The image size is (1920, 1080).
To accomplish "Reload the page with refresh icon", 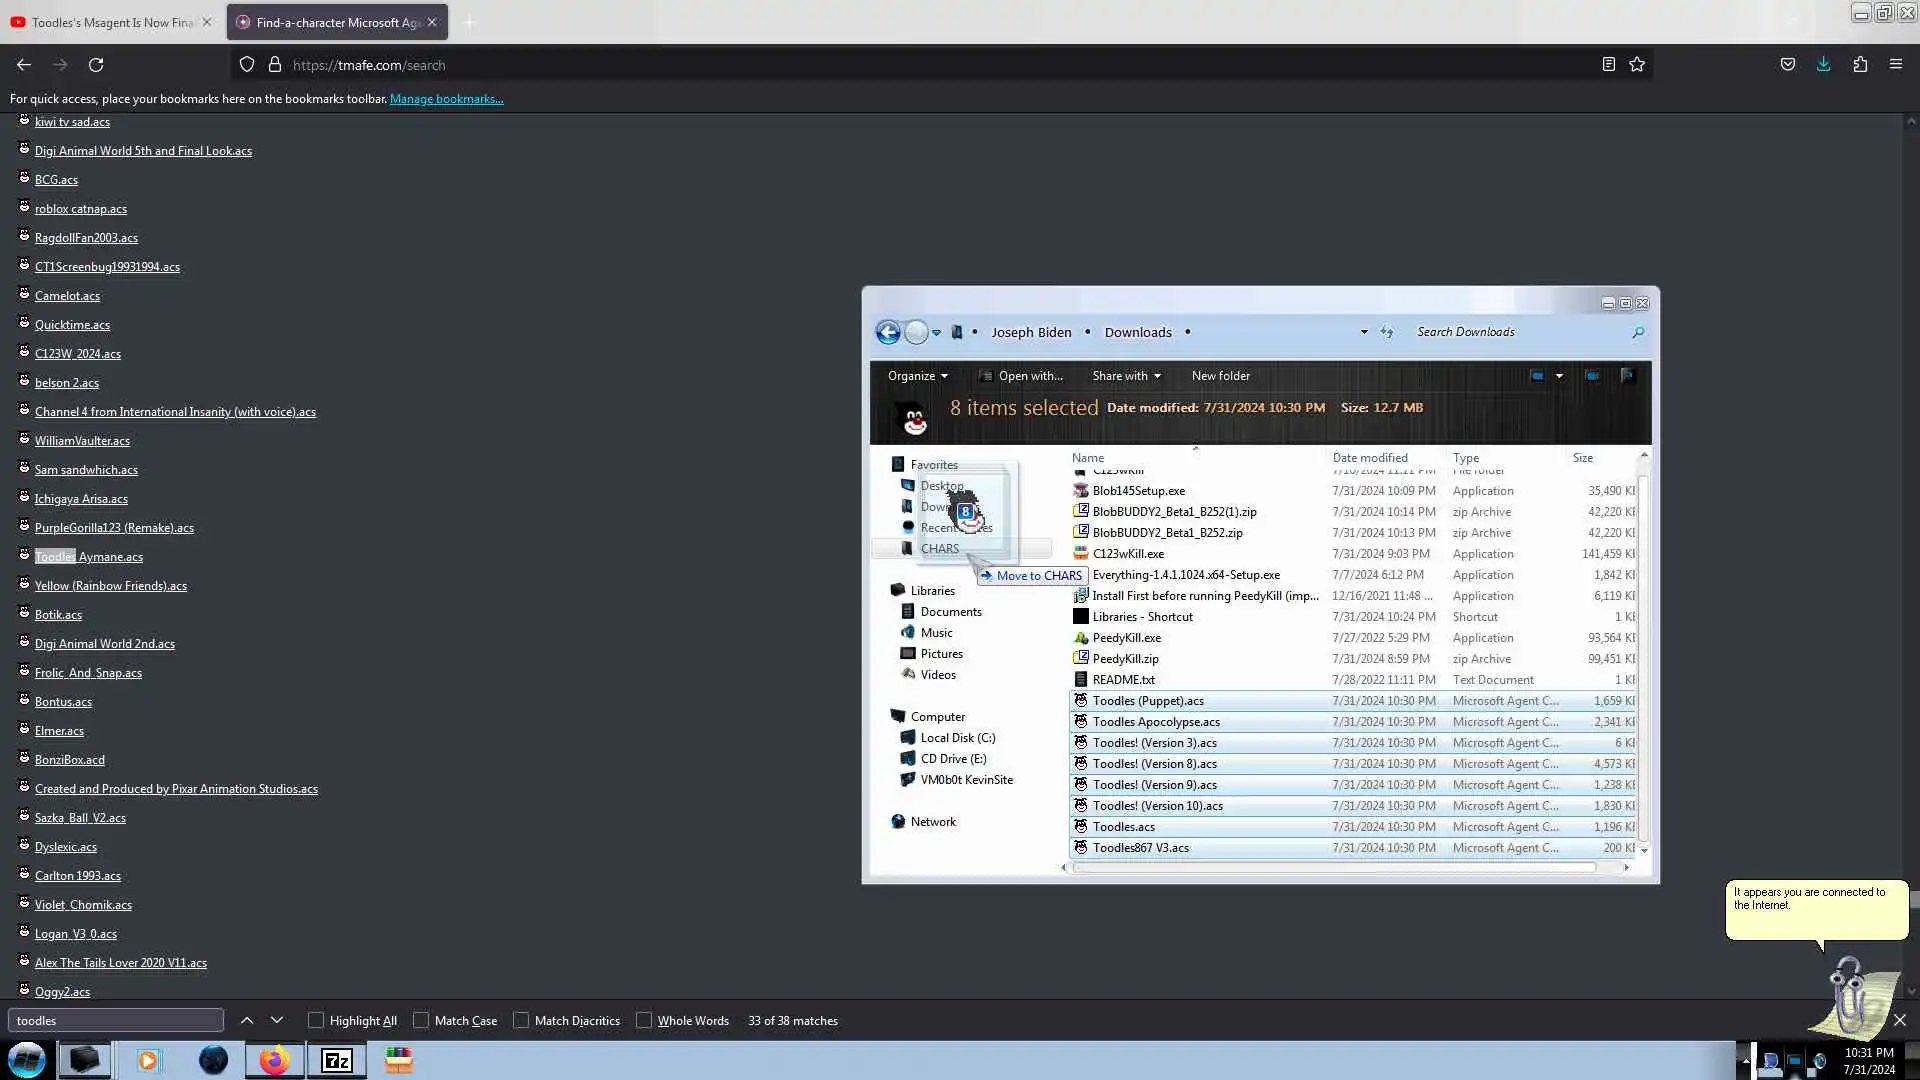I will pyautogui.click(x=96, y=64).
